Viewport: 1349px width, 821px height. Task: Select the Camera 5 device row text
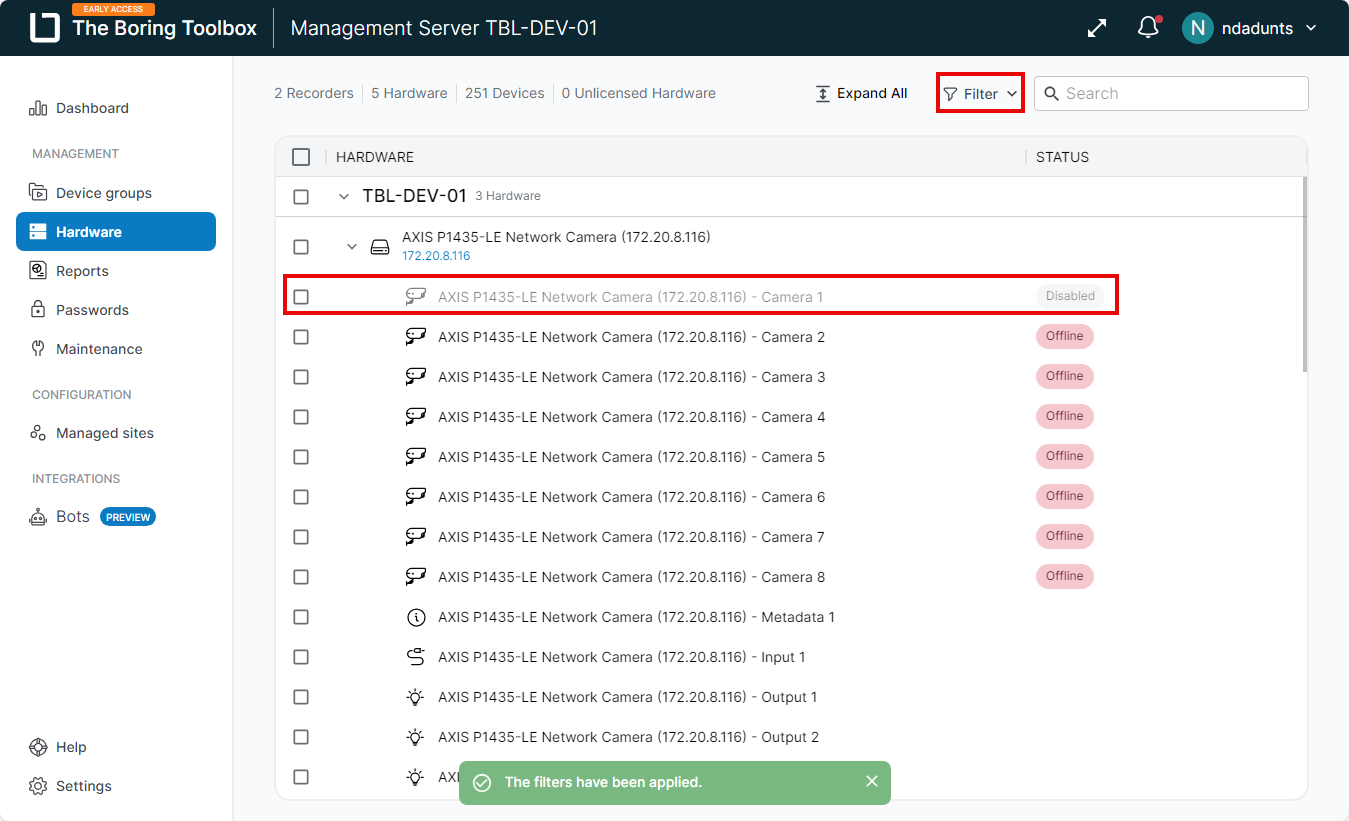[x=632, y=457]
